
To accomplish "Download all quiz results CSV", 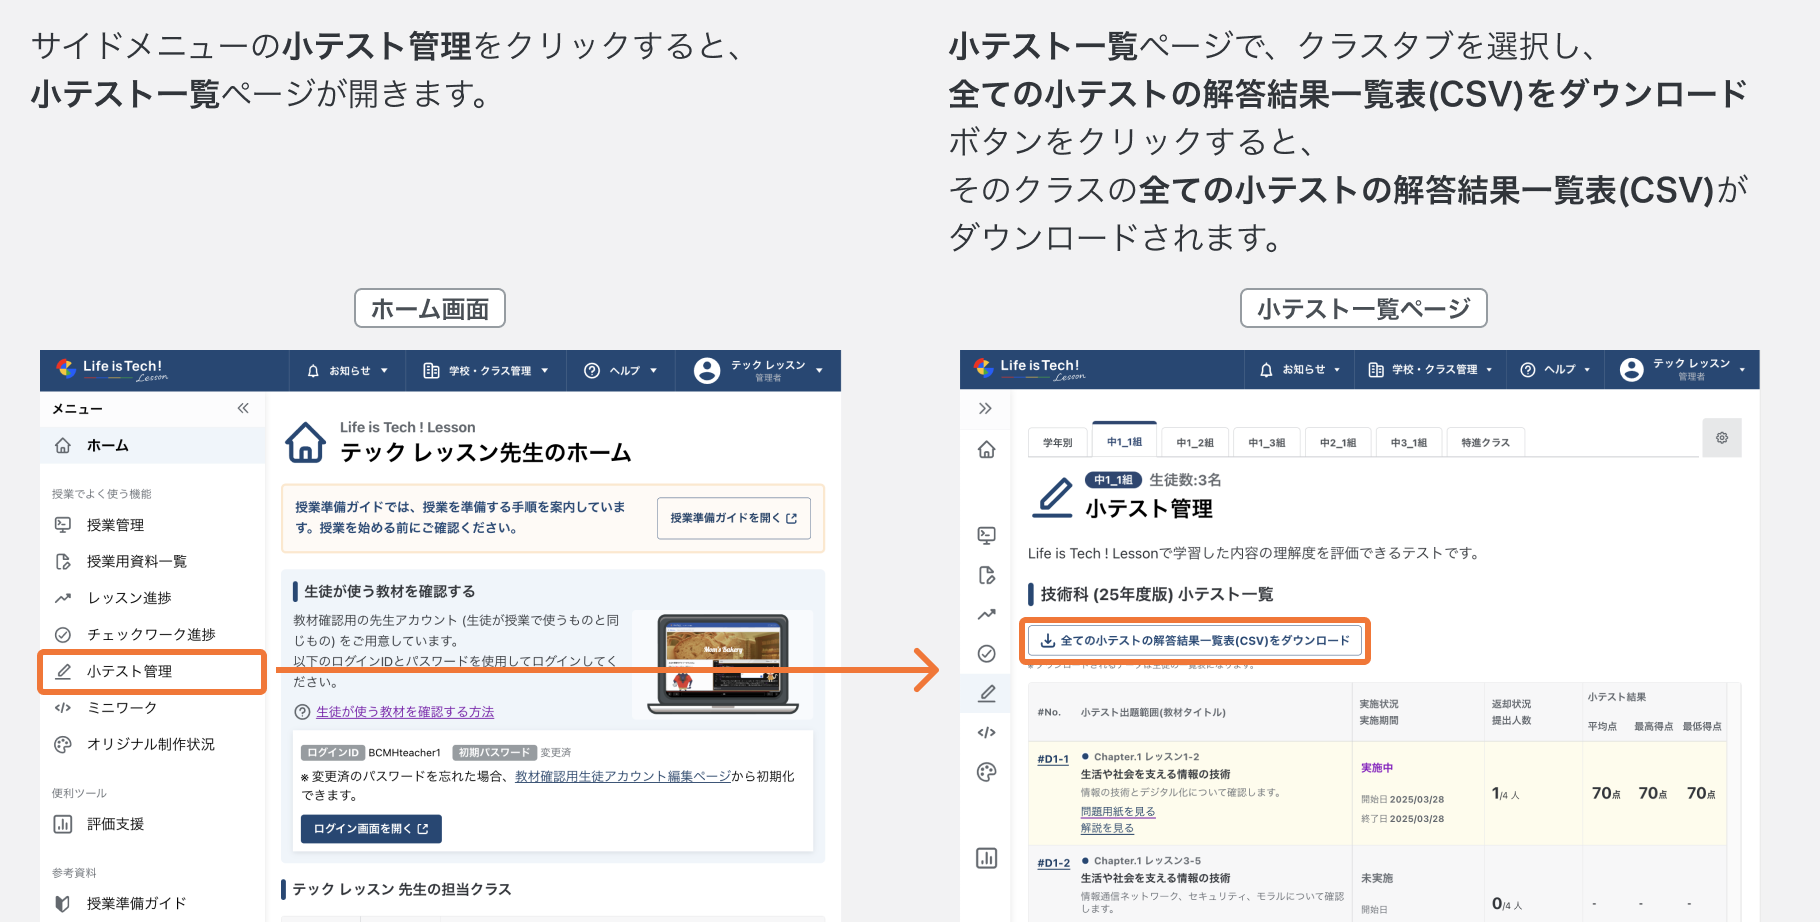I will (x=1194, y=641).
